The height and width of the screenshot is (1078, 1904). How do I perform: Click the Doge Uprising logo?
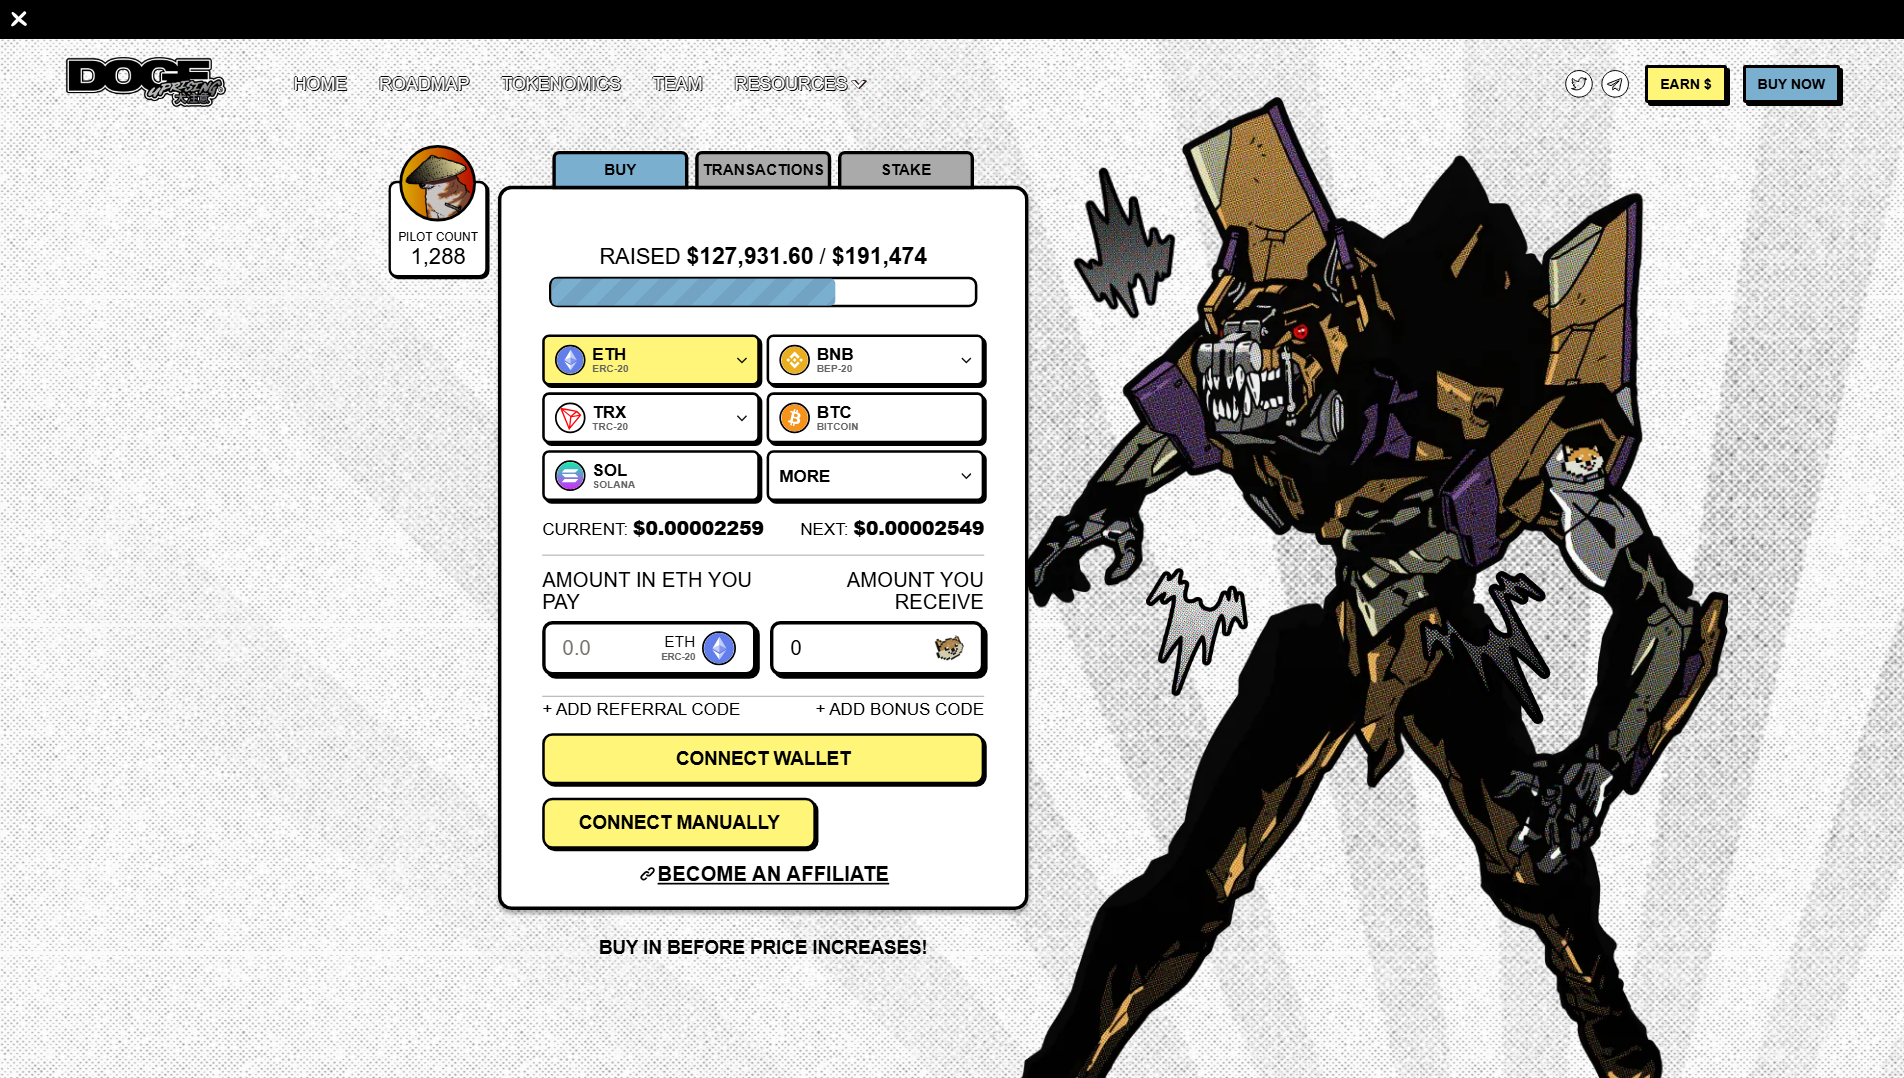(146, 82)
